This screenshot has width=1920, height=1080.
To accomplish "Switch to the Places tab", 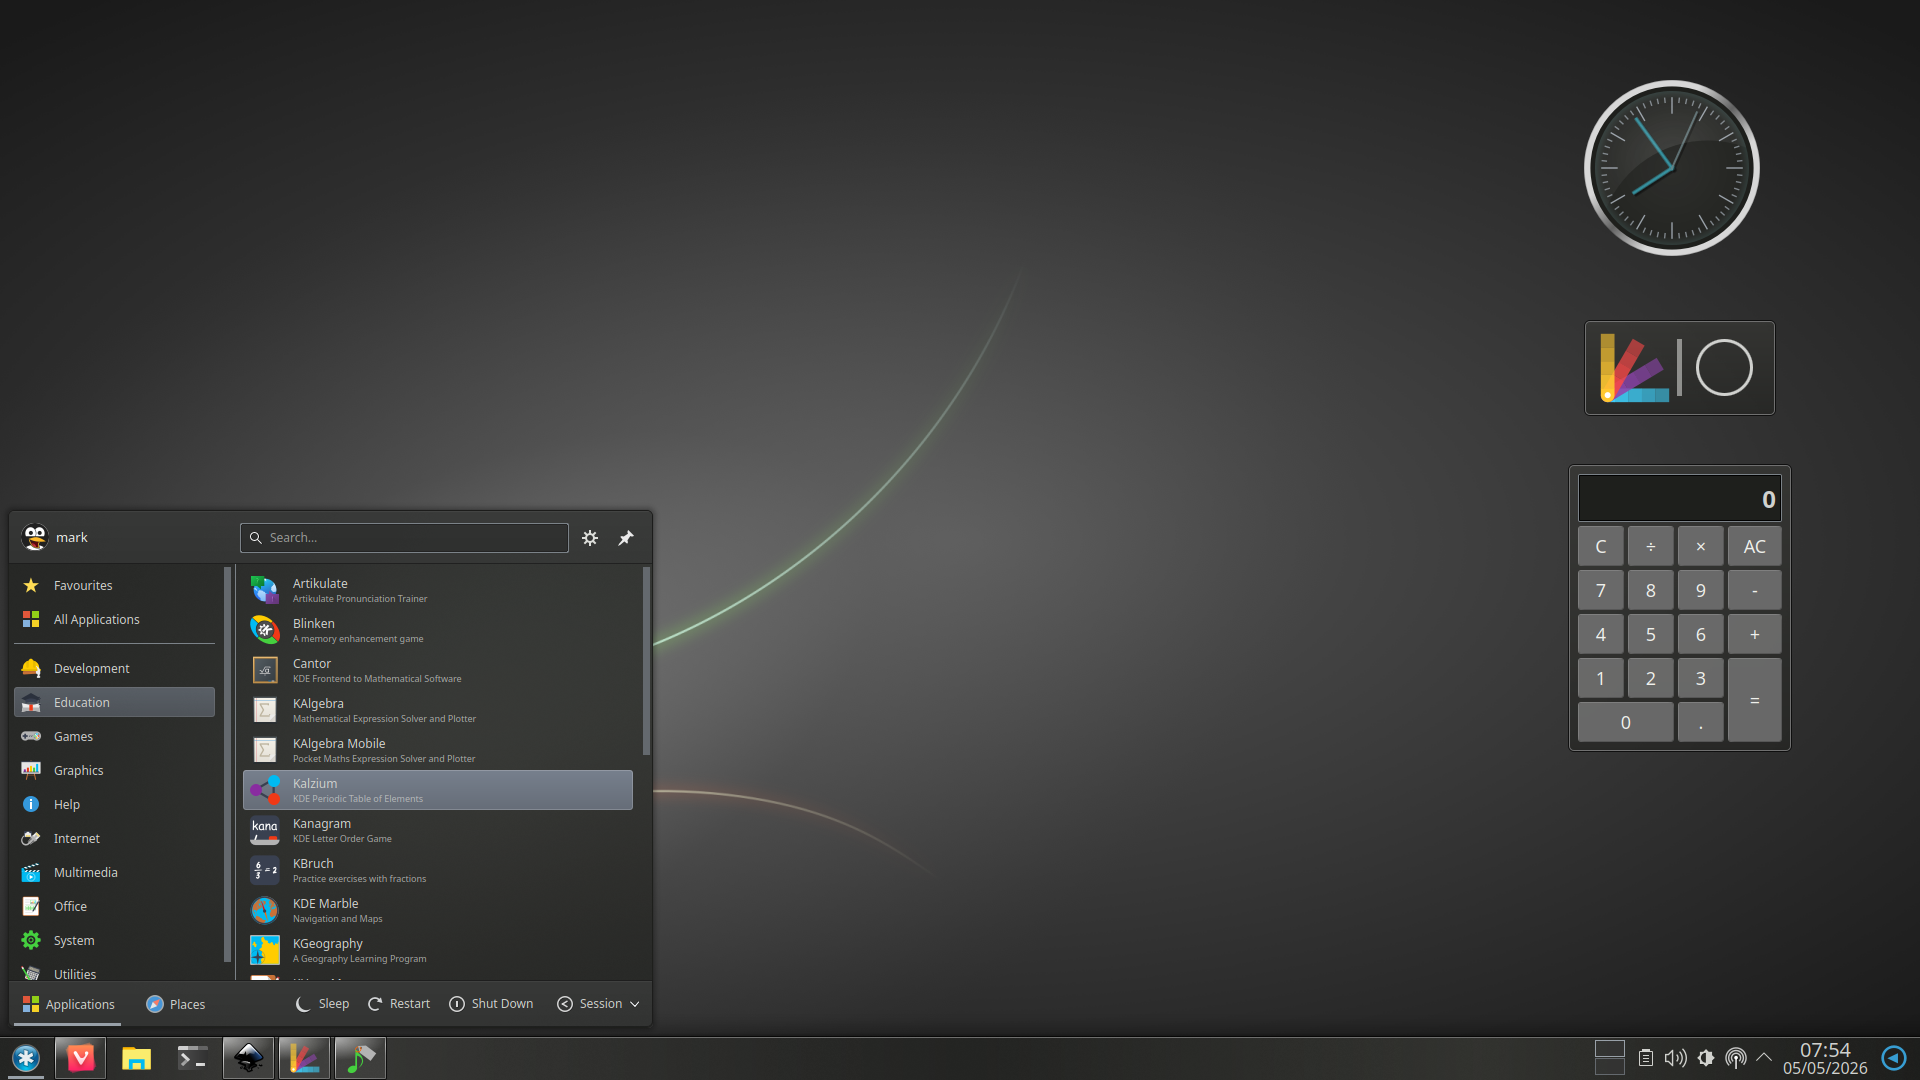I will 175,1004.
